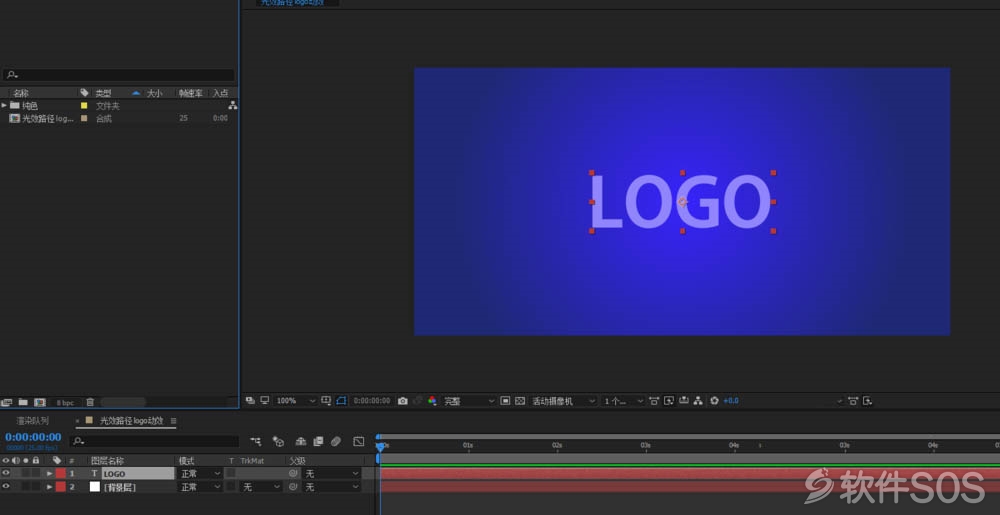Switch to 渲染队列 tab
Screen dimensions: 1000x515
[x=33, y=421]
